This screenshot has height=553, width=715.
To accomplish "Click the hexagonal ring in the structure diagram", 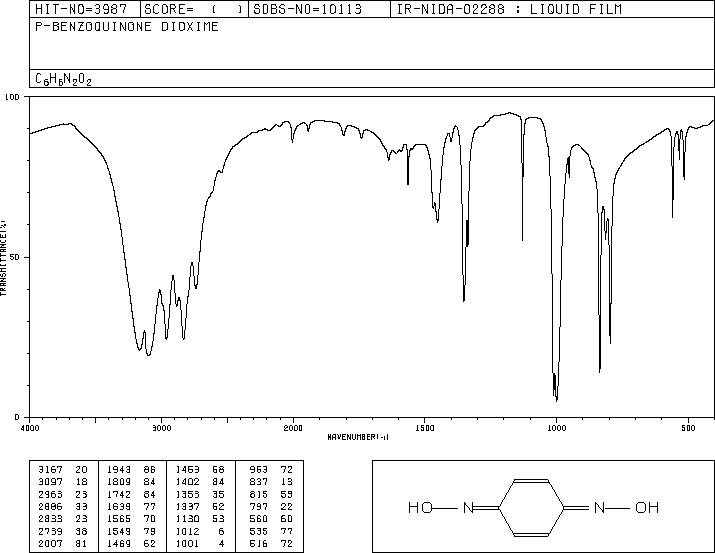I will (531, 507).
